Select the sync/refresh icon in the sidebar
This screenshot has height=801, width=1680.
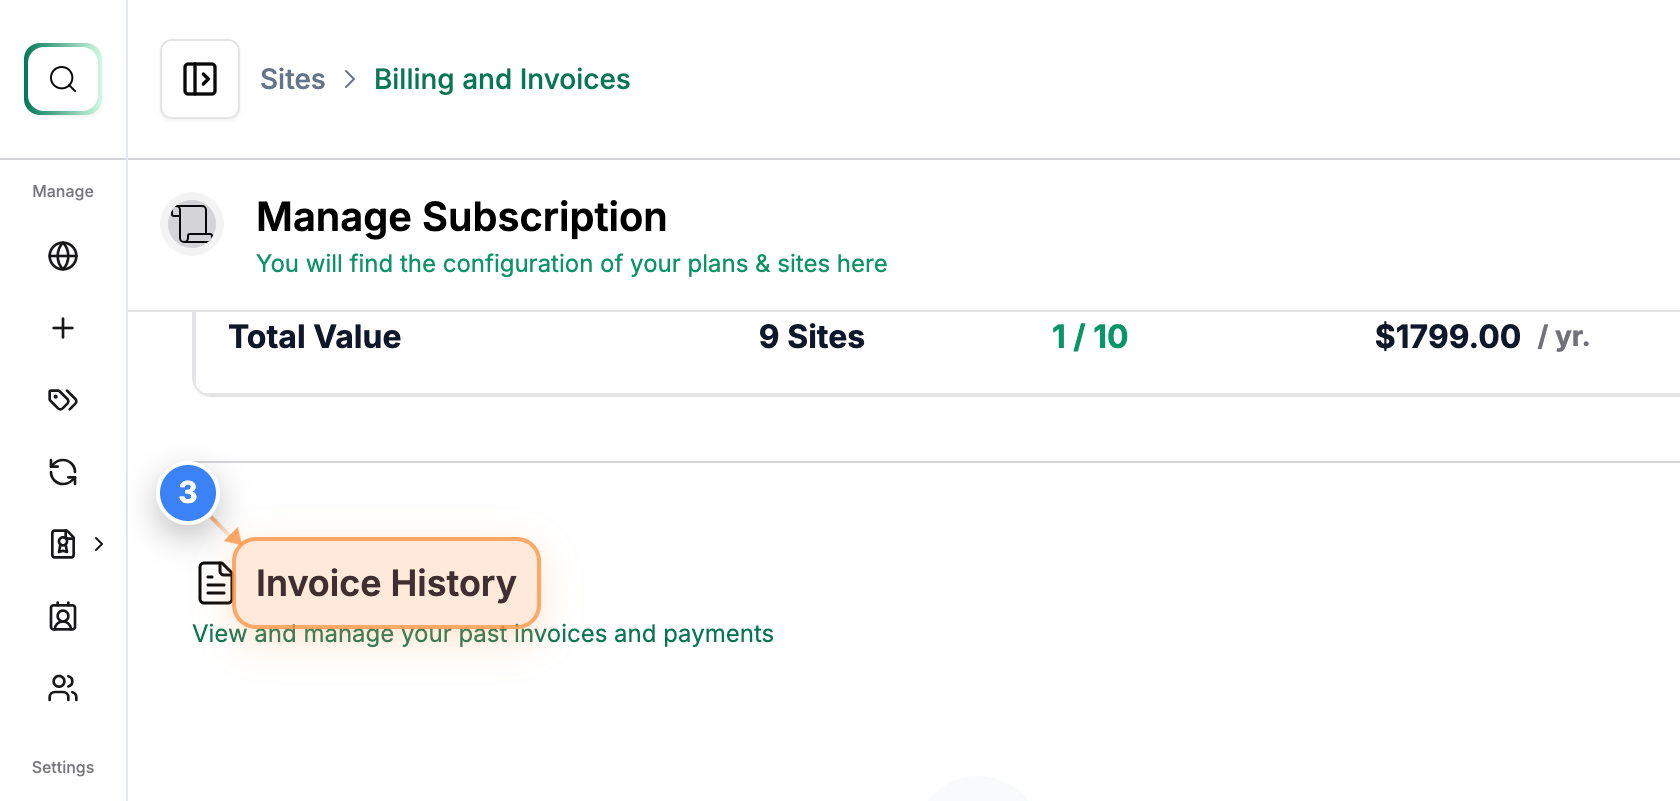[x=63, y=472]
